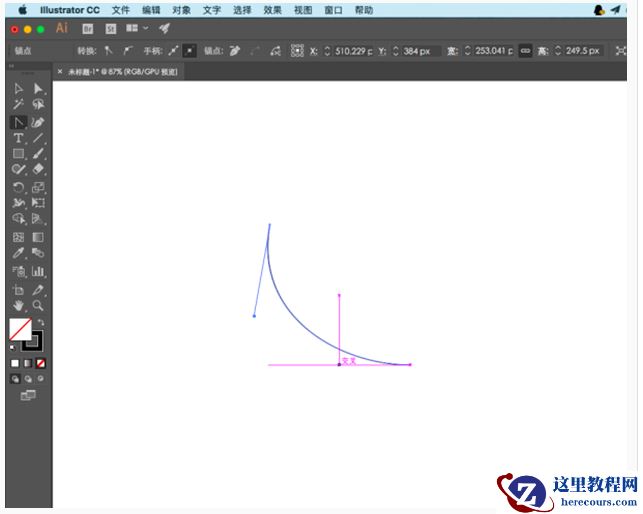
Task: Remove selected anchor points
Action: tap(235, 50)
